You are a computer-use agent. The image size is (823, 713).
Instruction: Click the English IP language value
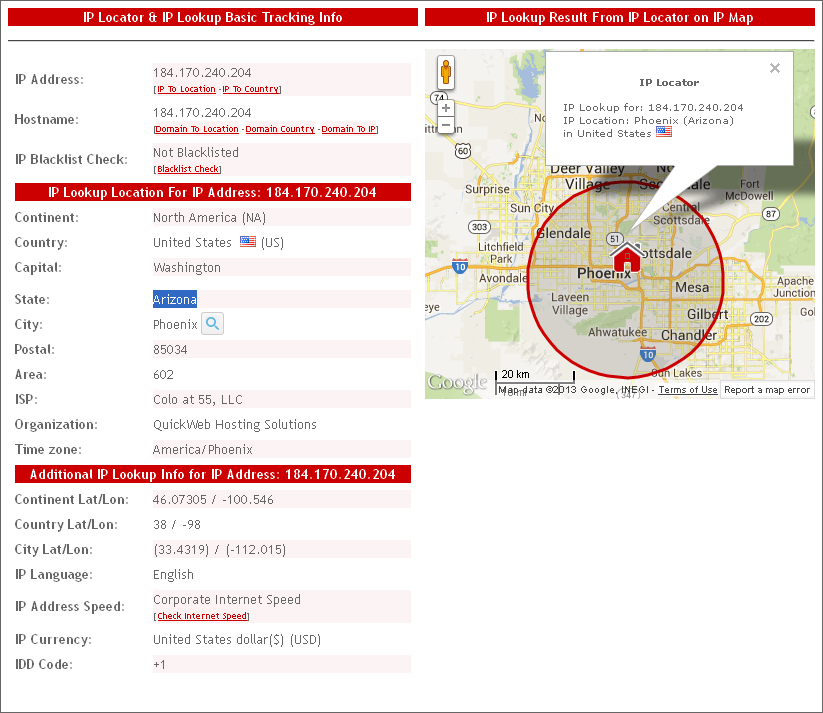(x=173, y=574)
